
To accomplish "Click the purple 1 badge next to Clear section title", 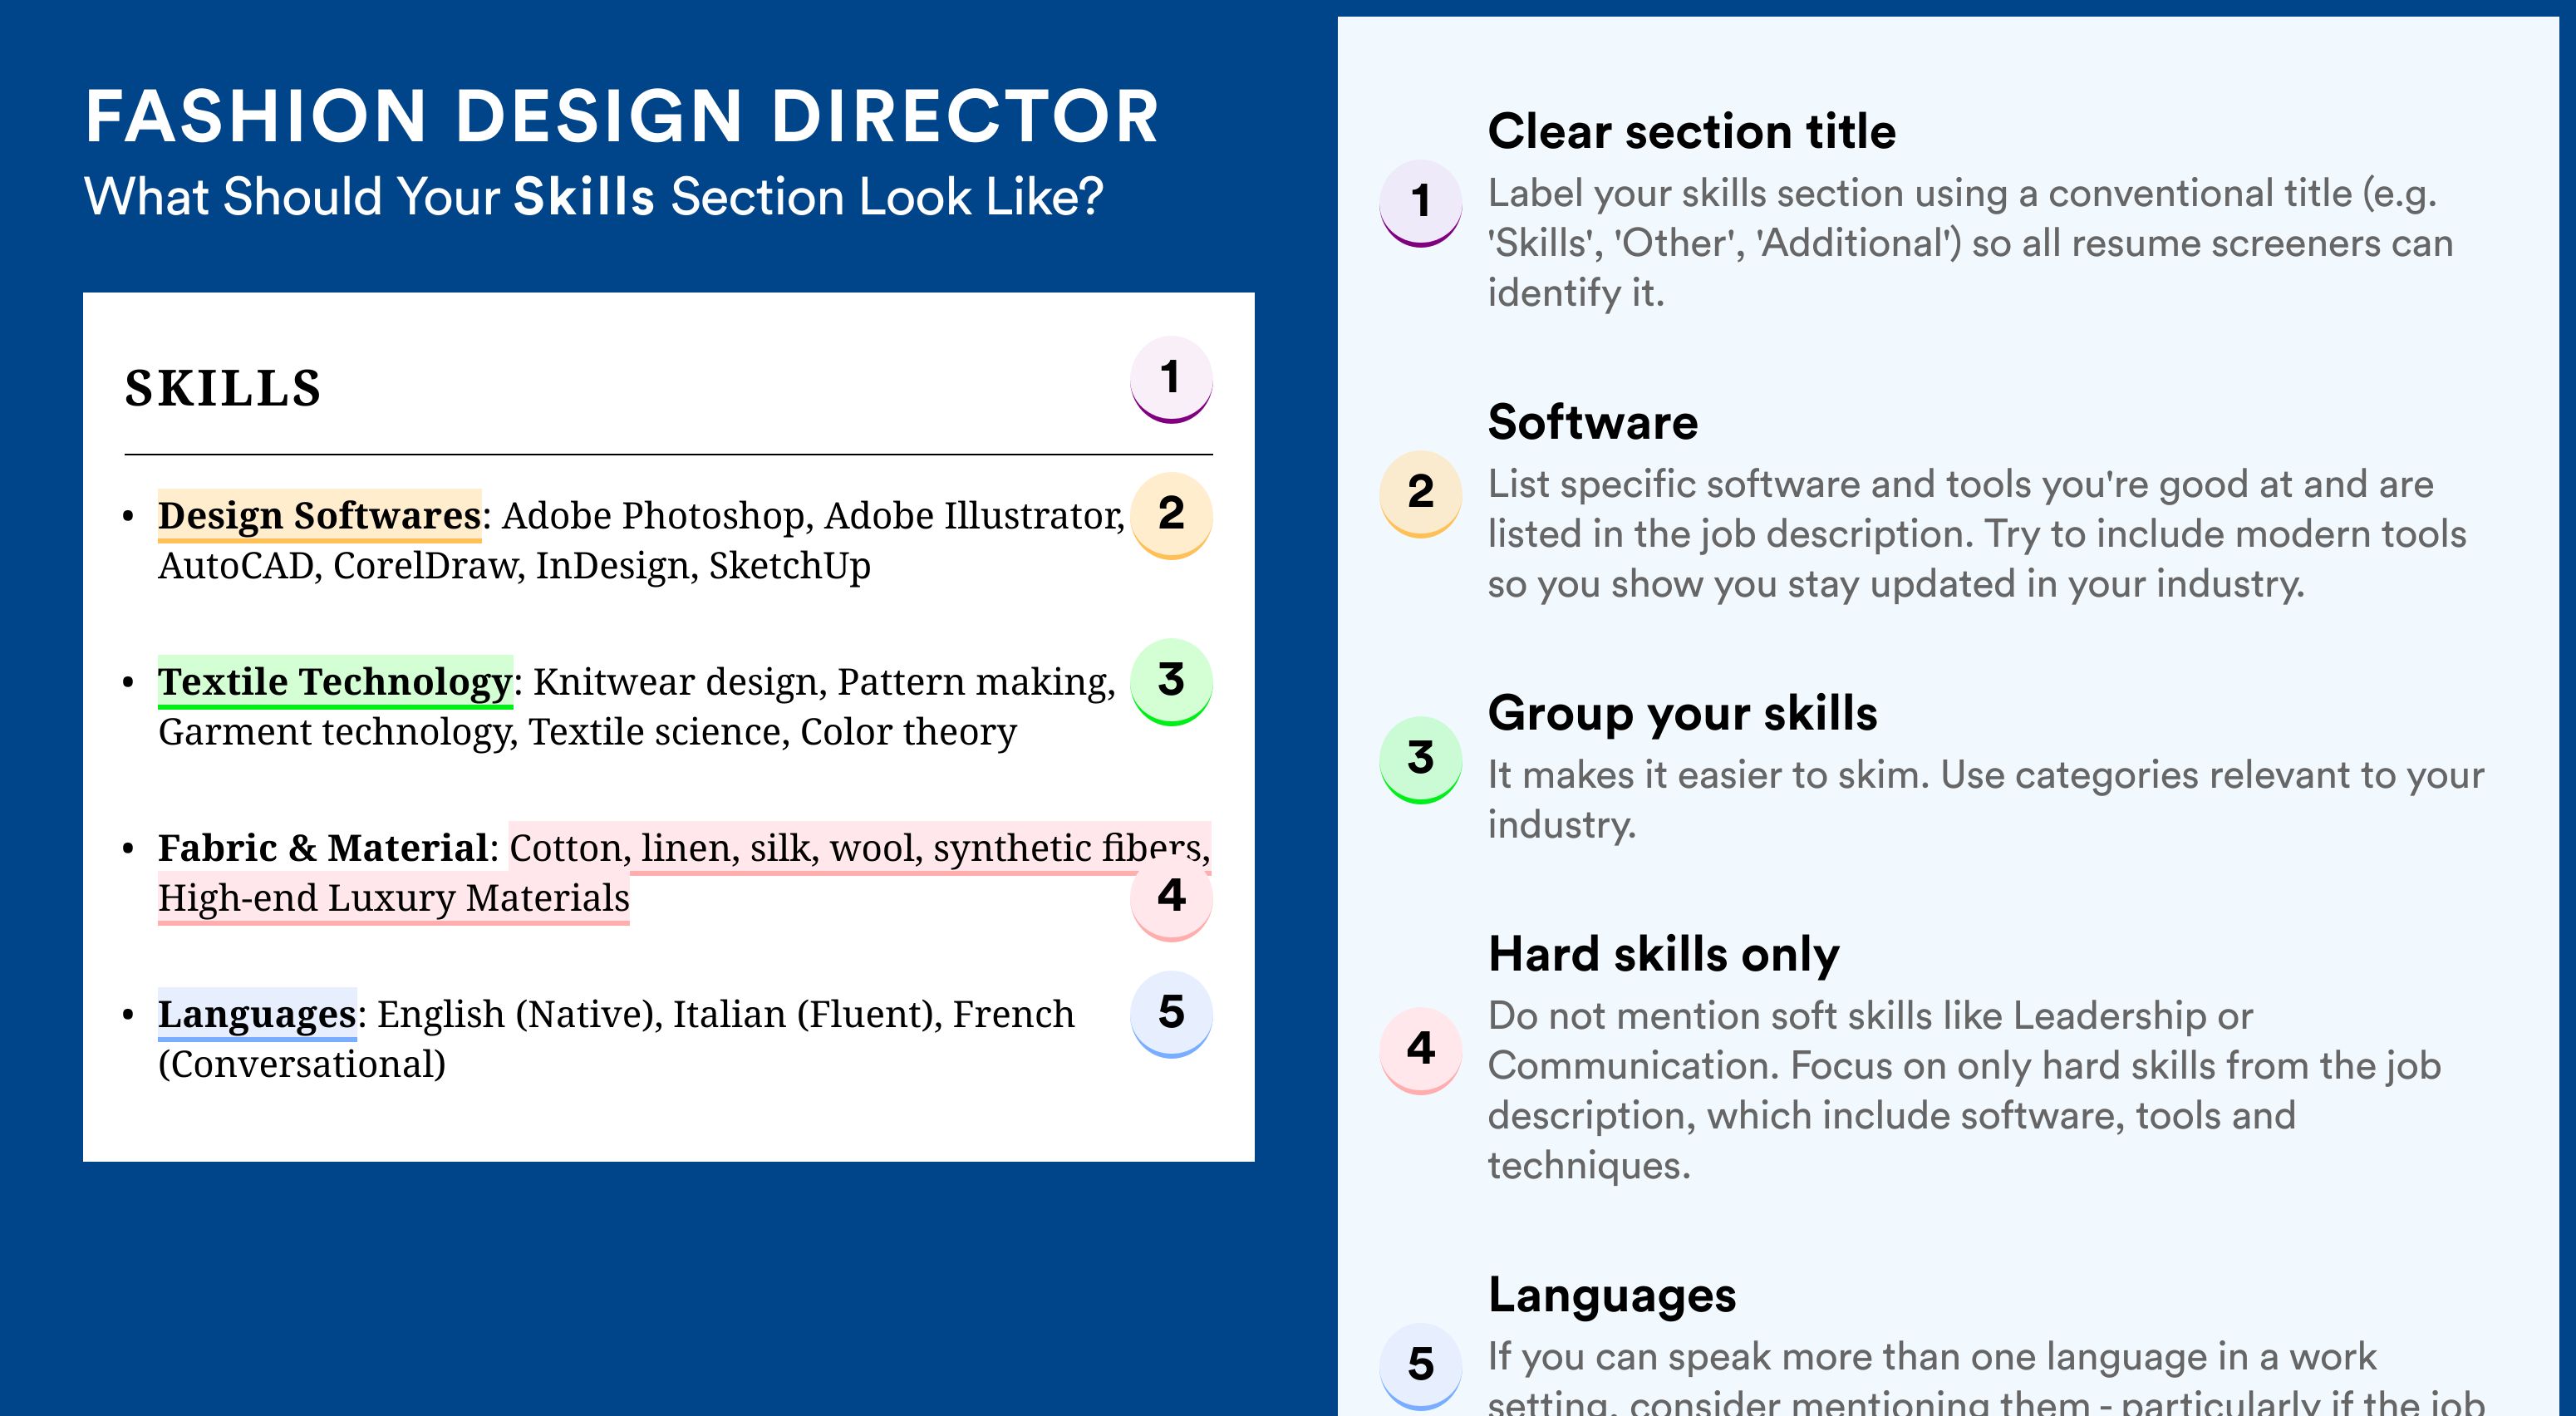I will [1421, 203].
